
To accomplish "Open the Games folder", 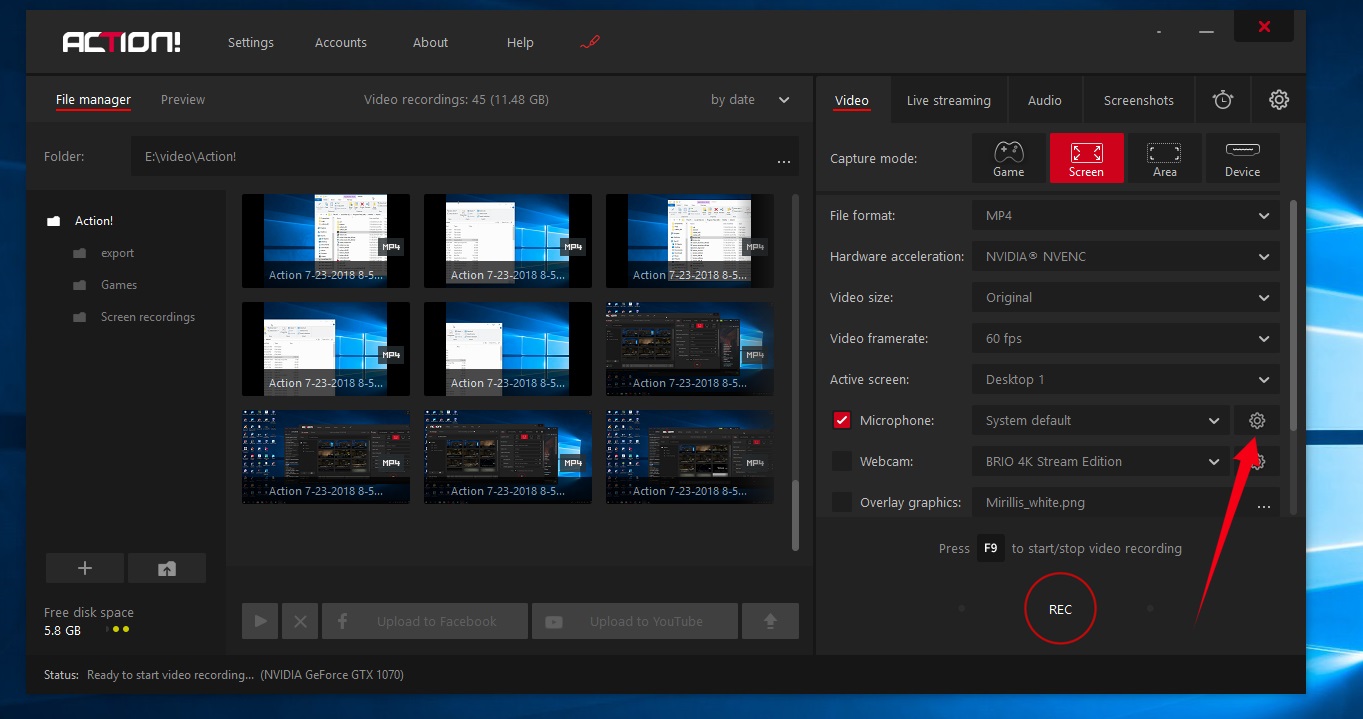I will [105, 285].
